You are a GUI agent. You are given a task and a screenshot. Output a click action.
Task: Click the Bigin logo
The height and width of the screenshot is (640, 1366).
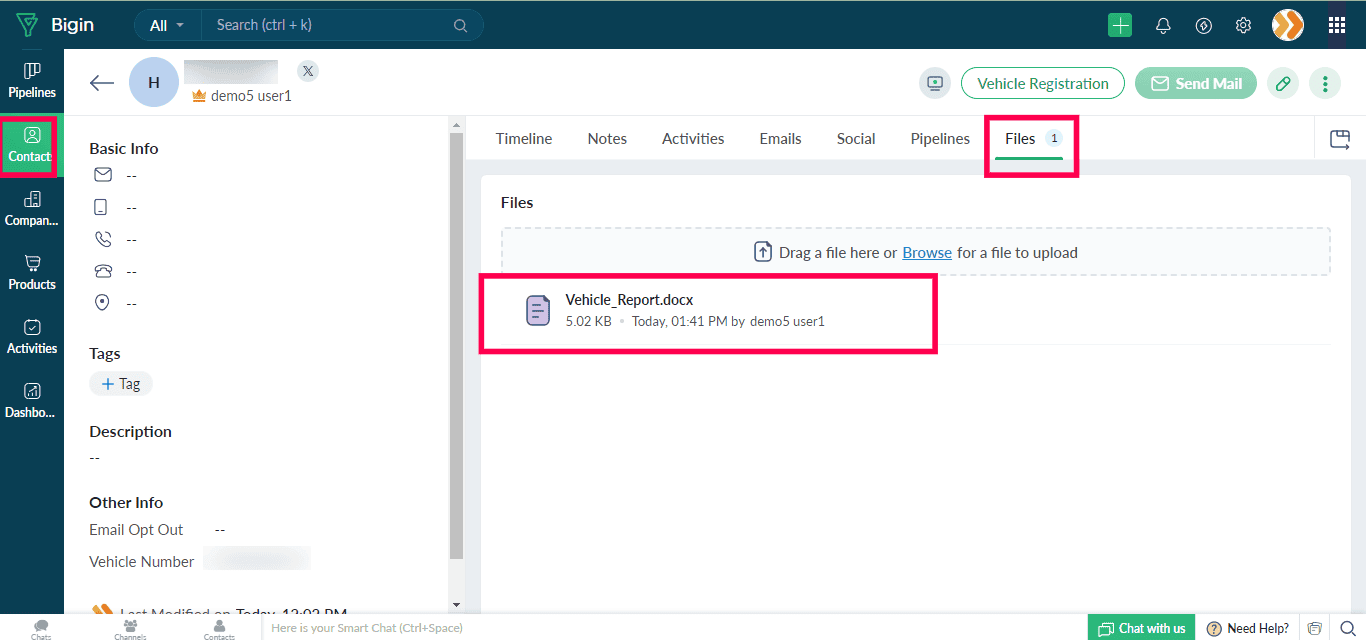pos(55,25)
